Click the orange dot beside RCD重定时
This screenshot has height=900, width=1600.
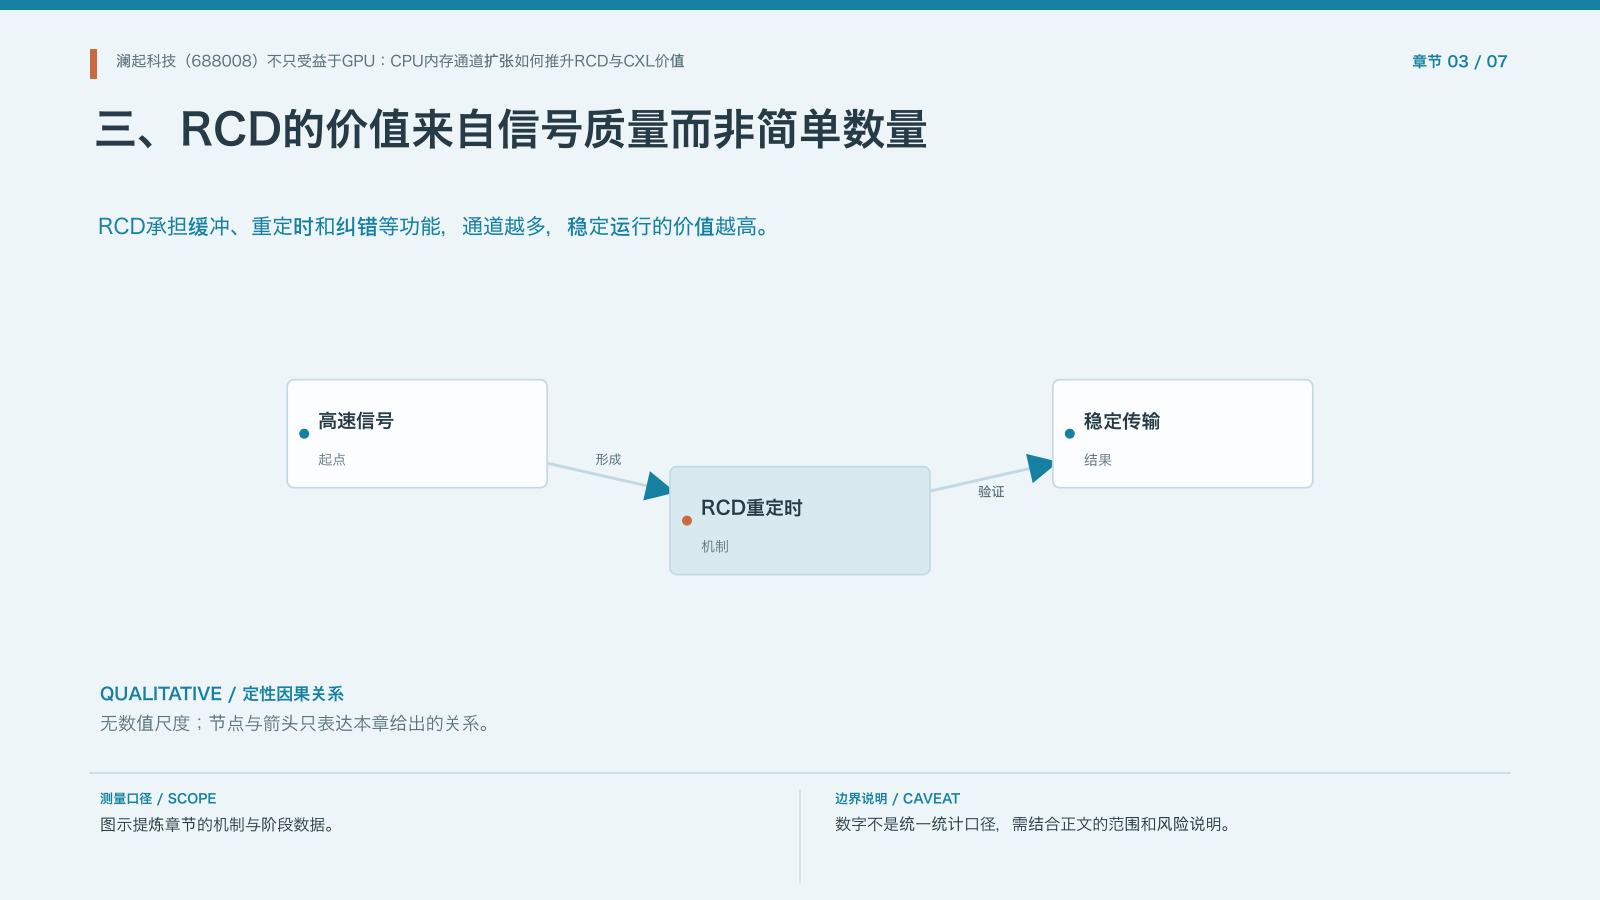pos(687,521)
